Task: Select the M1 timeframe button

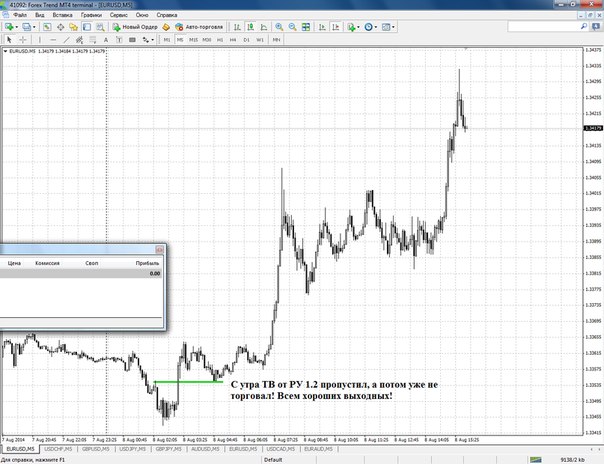Action: pyautogui.click(x=167, y=40)
